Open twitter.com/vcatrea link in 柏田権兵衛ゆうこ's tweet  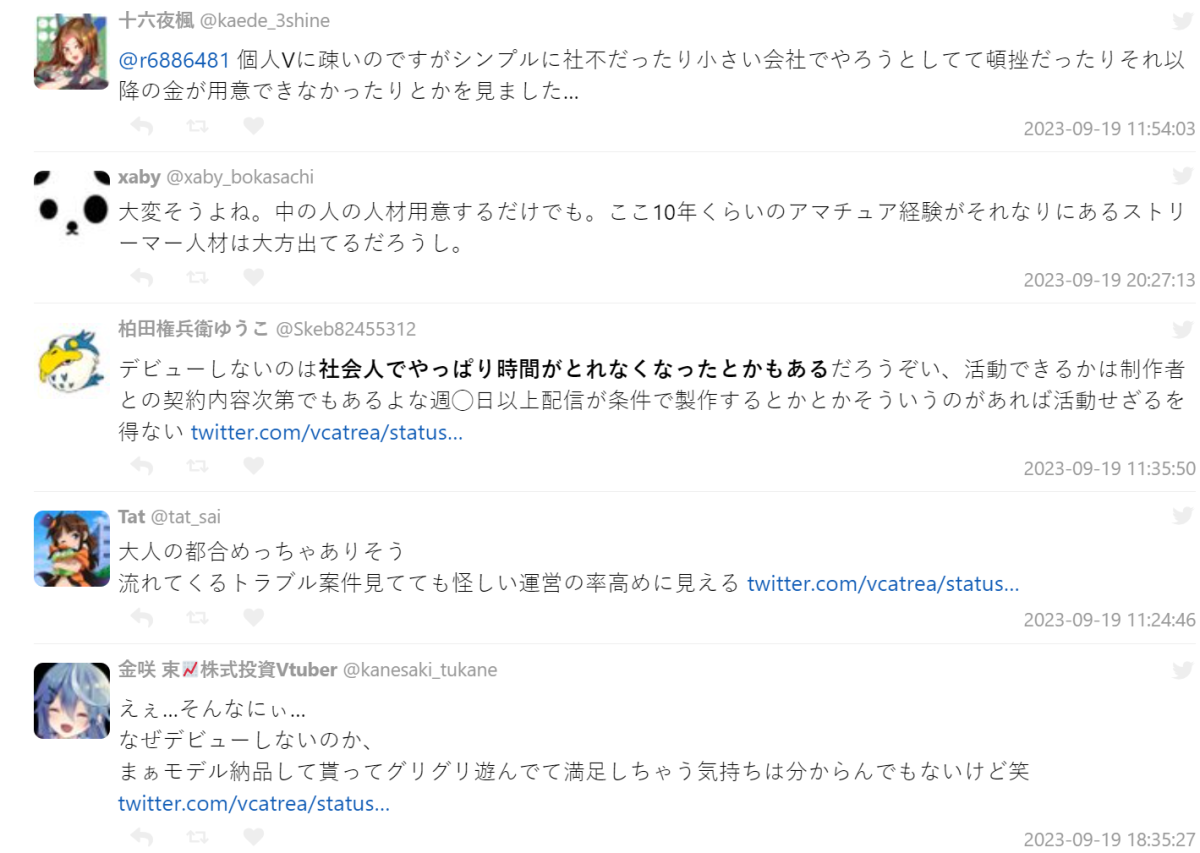[x=326, y=433]
